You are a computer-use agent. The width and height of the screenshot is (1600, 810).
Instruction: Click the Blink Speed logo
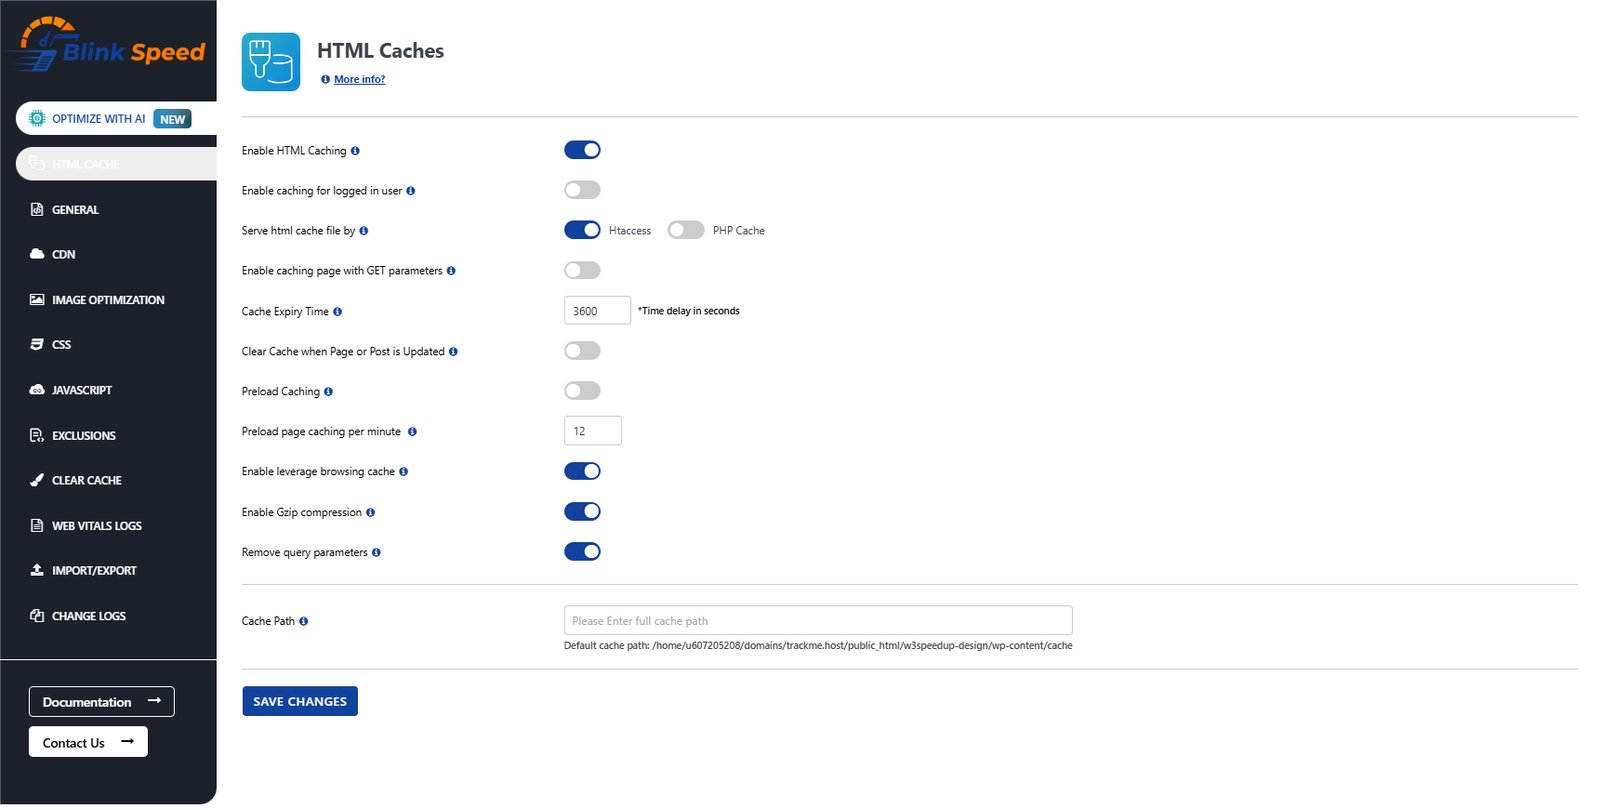[x=107, y=45]
